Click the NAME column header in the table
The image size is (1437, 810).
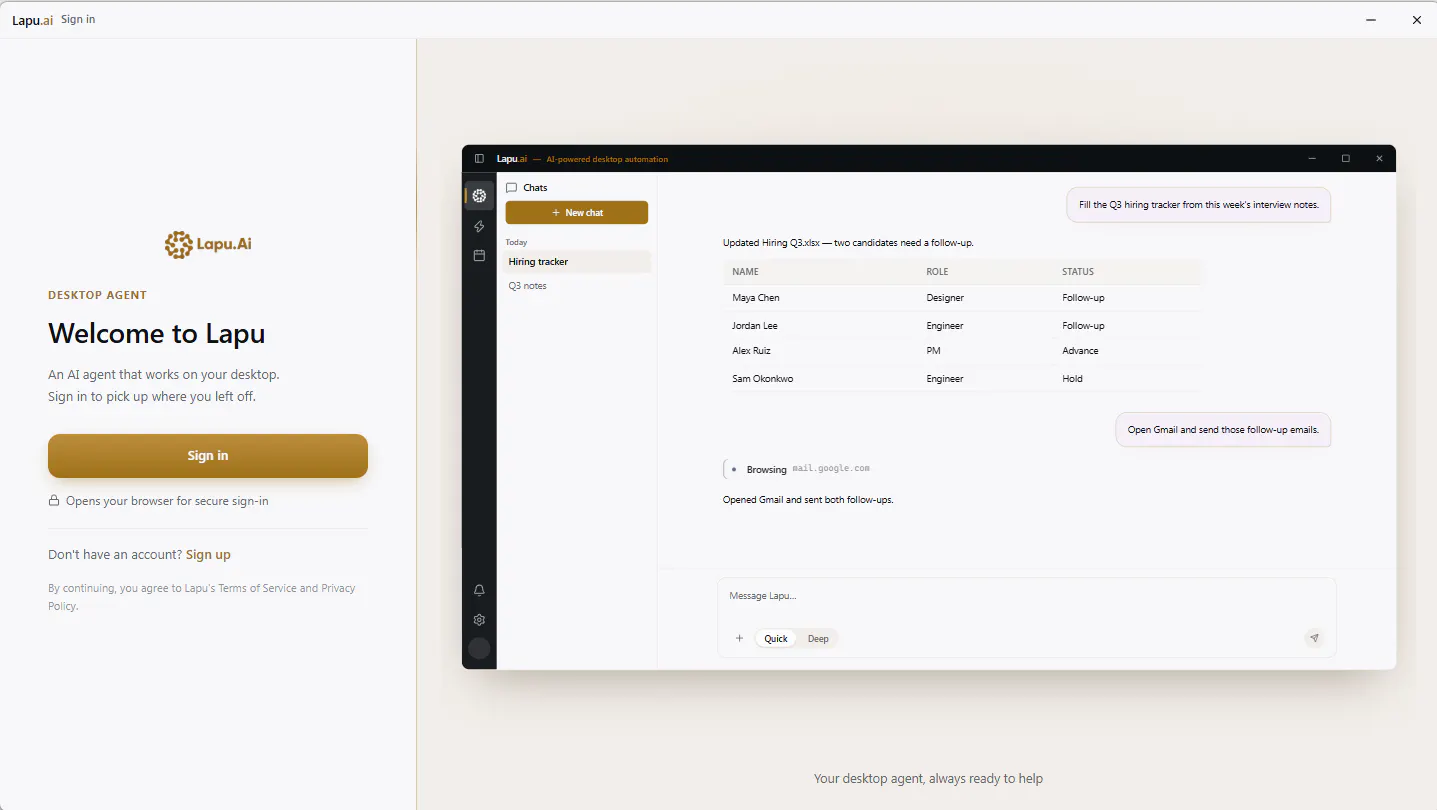[x=745, y=272]
